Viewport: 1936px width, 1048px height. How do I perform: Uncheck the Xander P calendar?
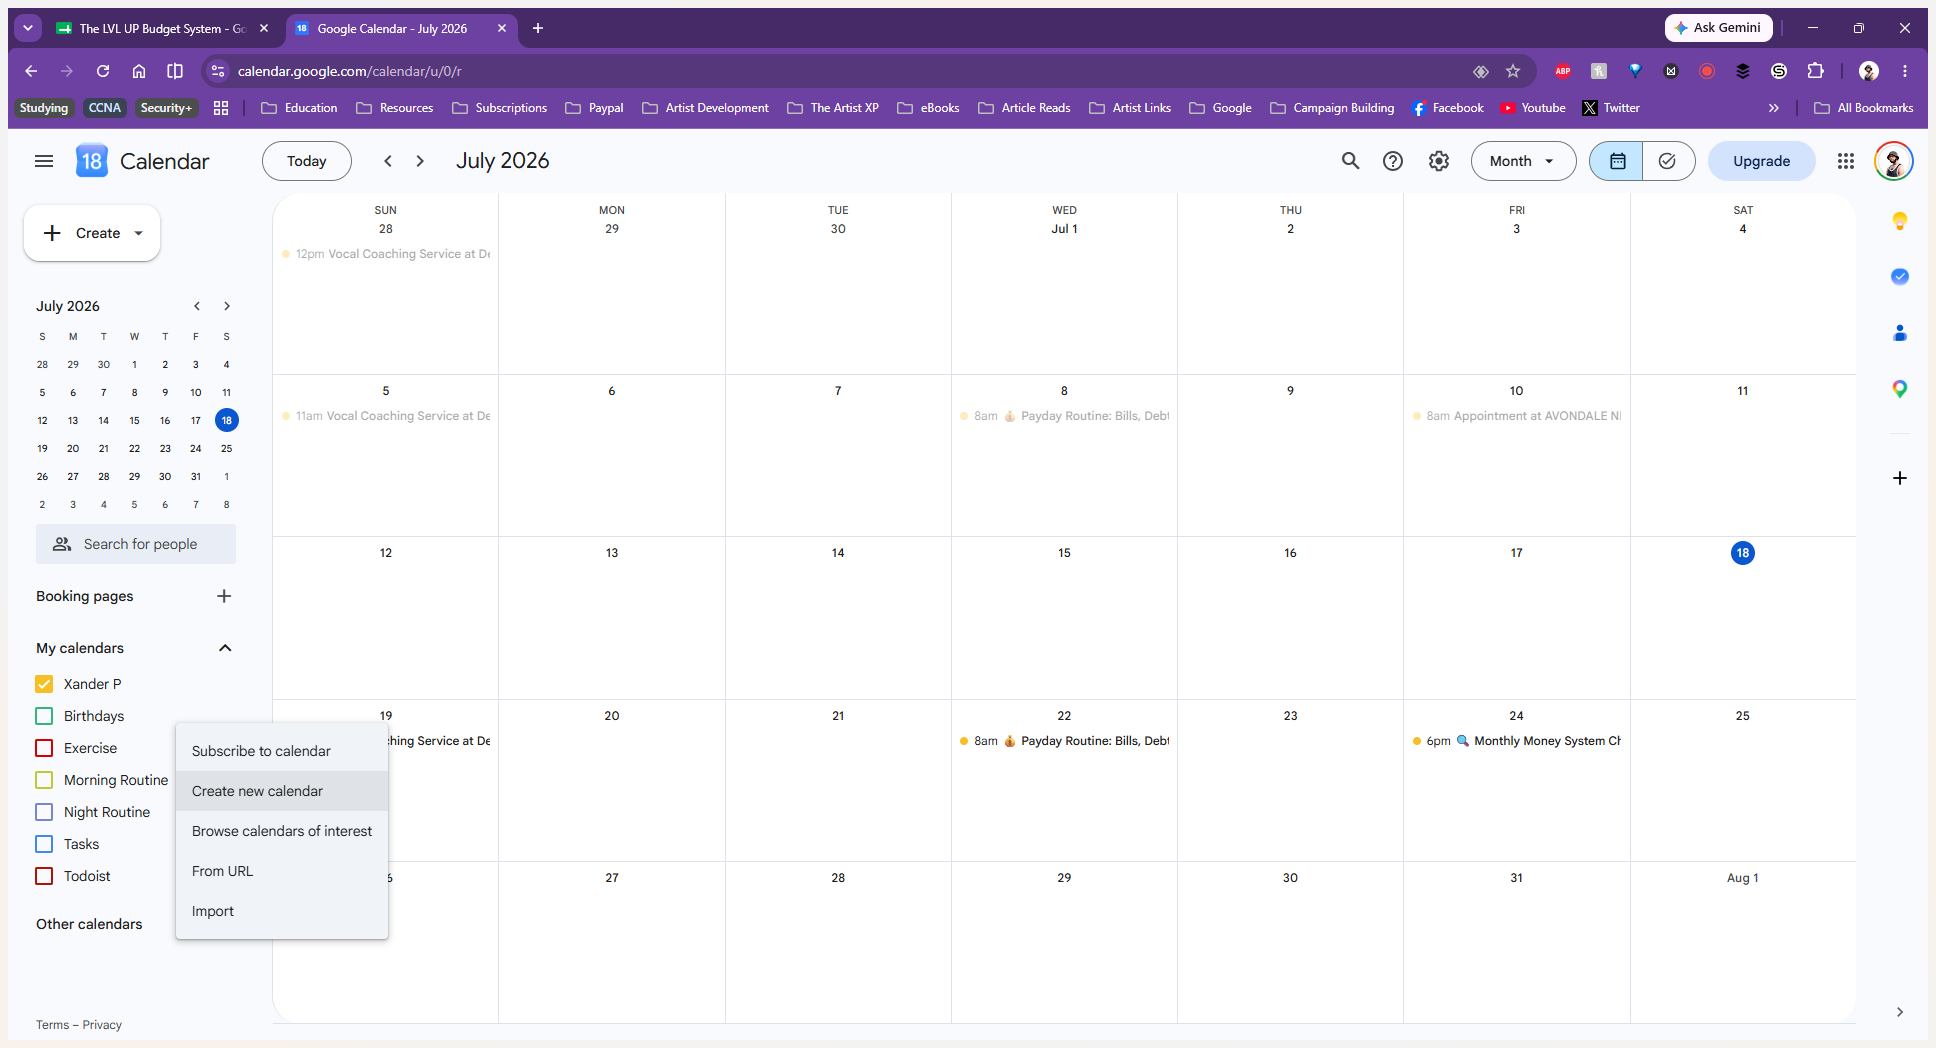click(44, 684)
